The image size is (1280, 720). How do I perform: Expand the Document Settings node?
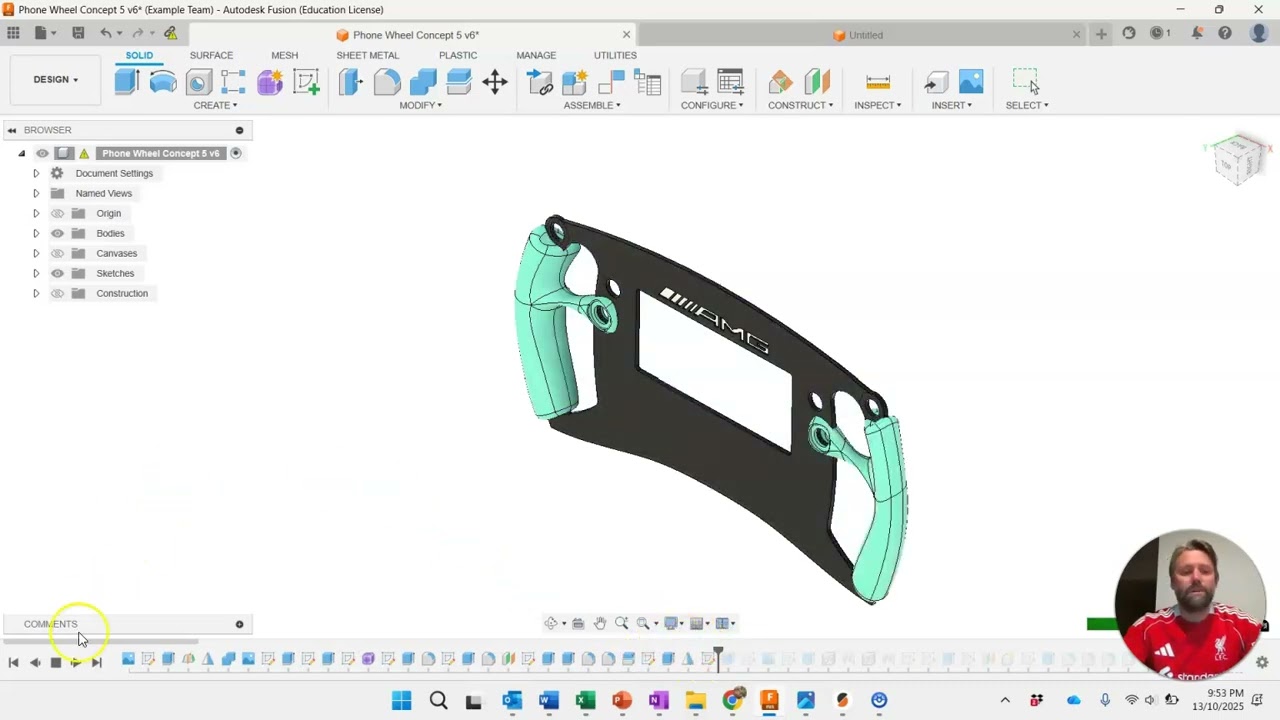[x=36, y=173]
